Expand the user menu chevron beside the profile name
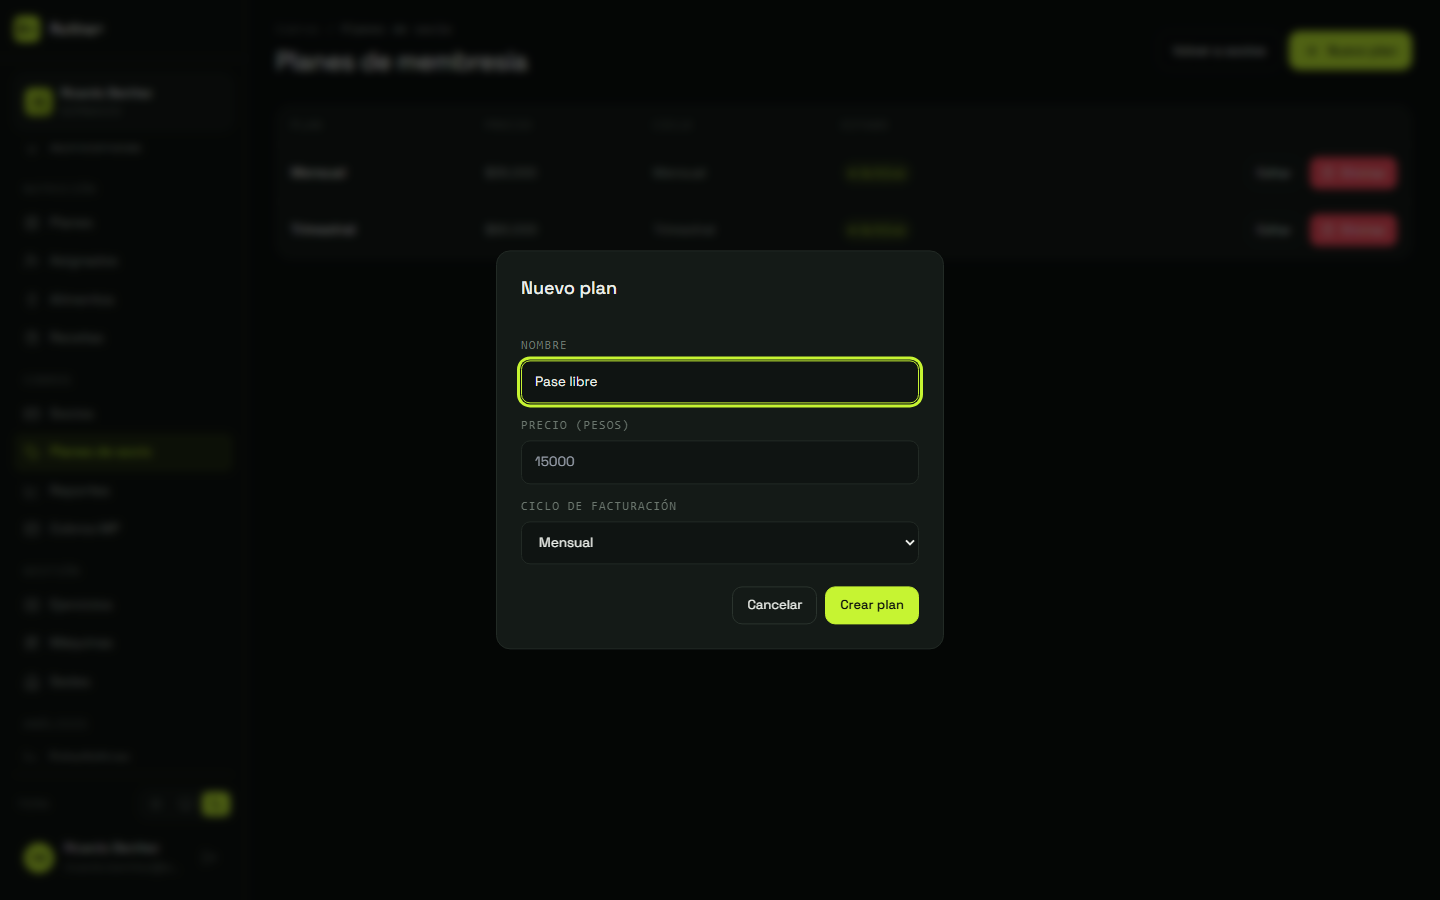1440x900 pixels. [x=209, y=857]
